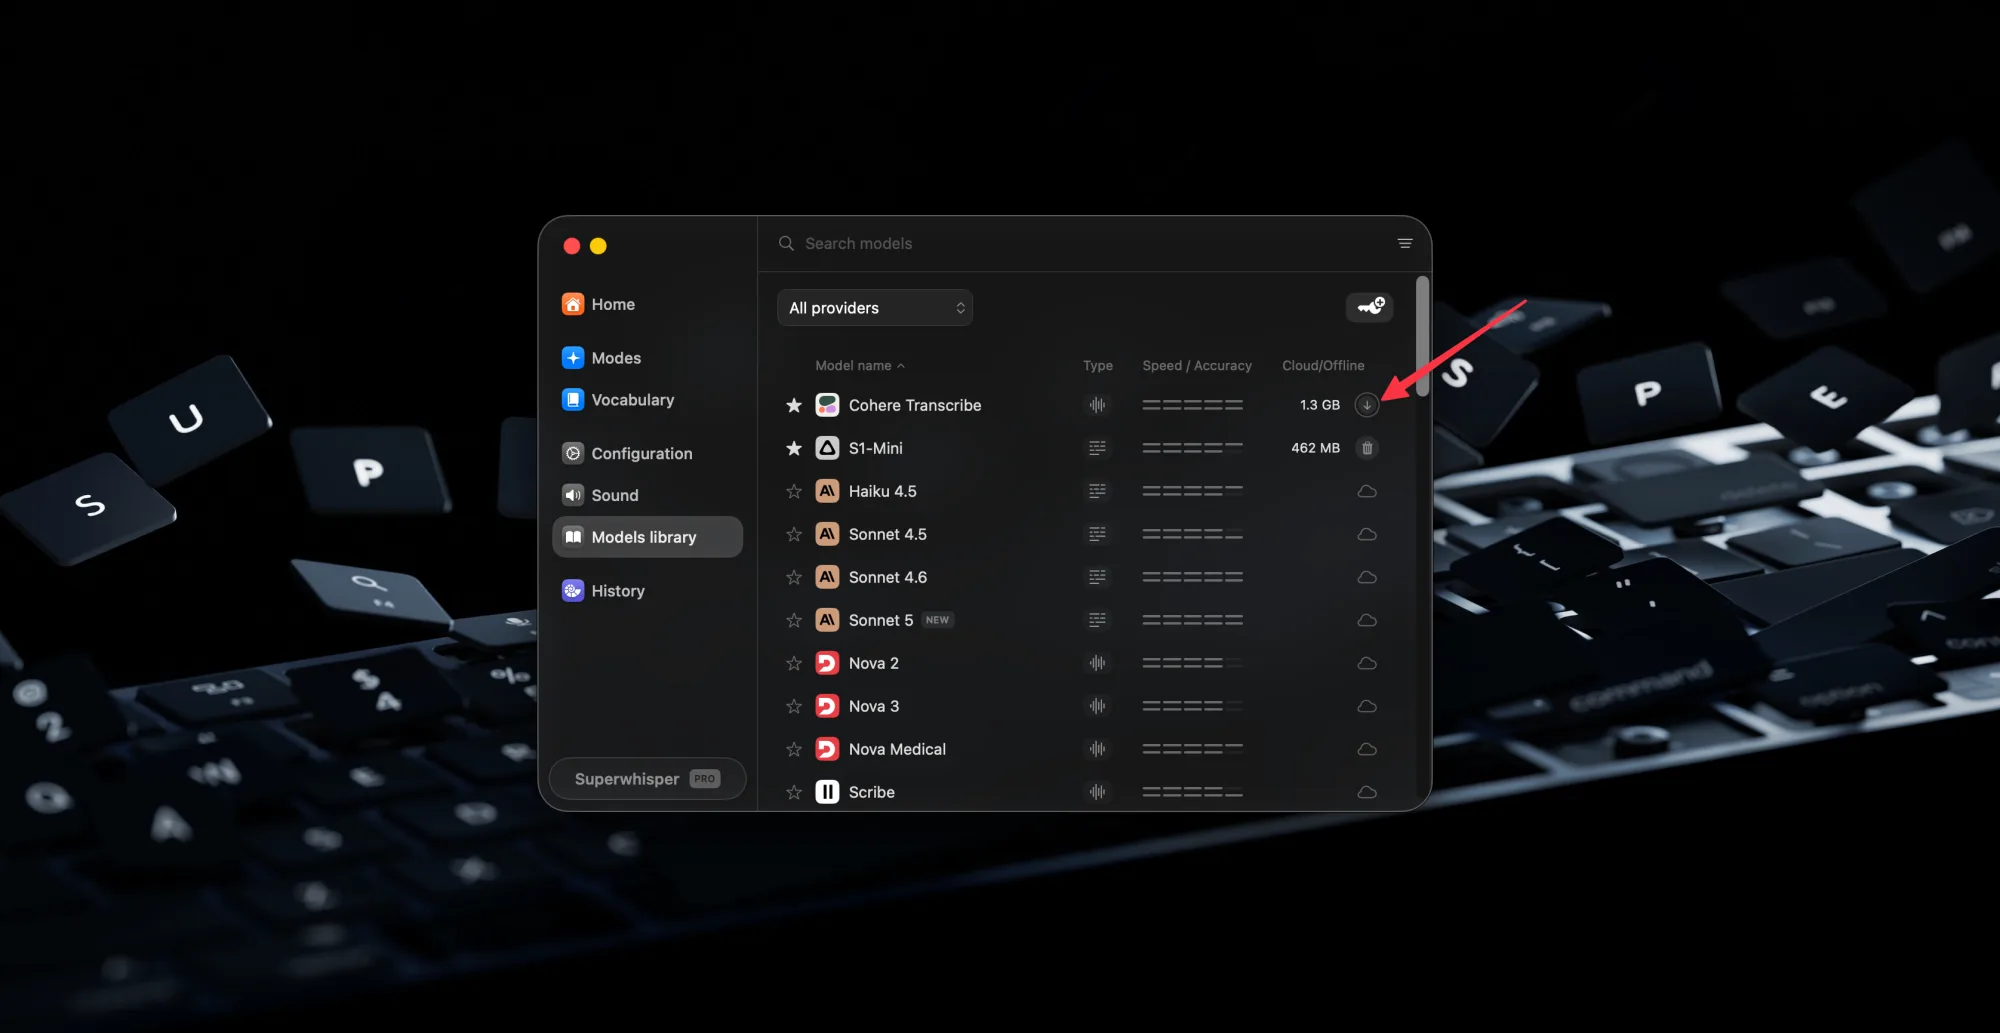Click Anthropic logo of Haiku 4.5
This screenshot has height=1033, width=2000.
[x=827, y=491]
